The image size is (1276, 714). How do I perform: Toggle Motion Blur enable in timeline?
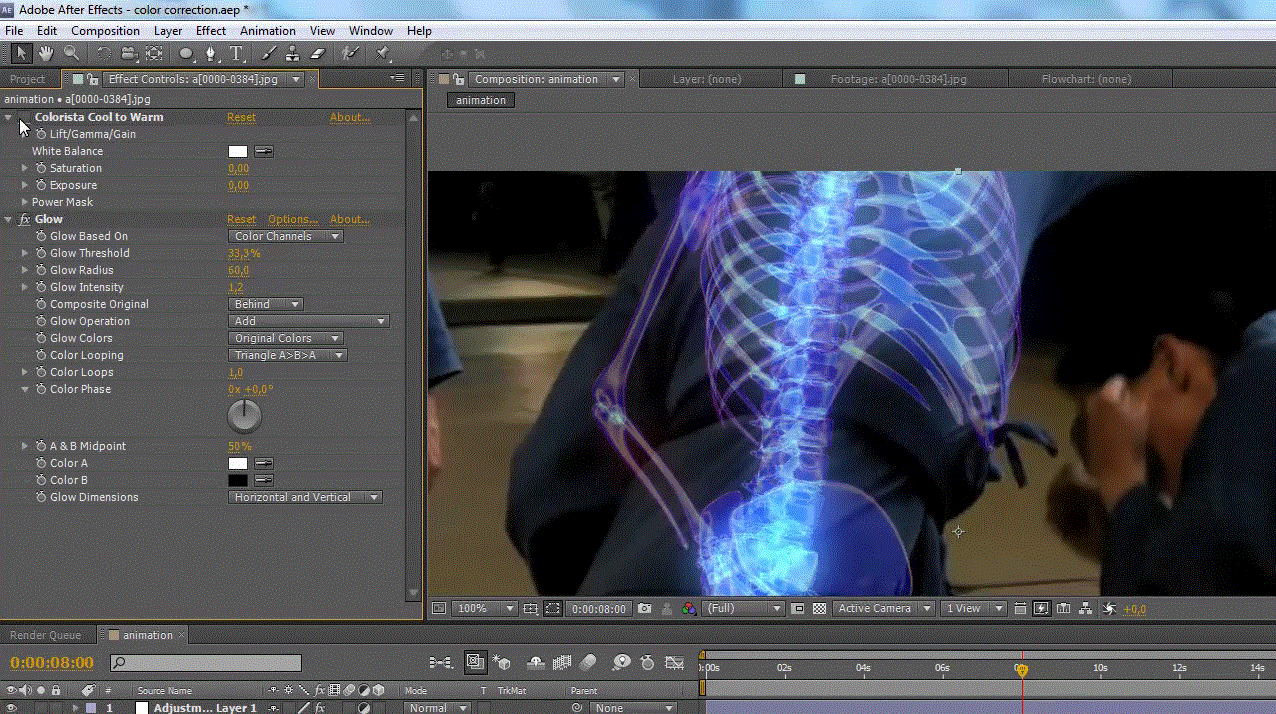point(588,662)
